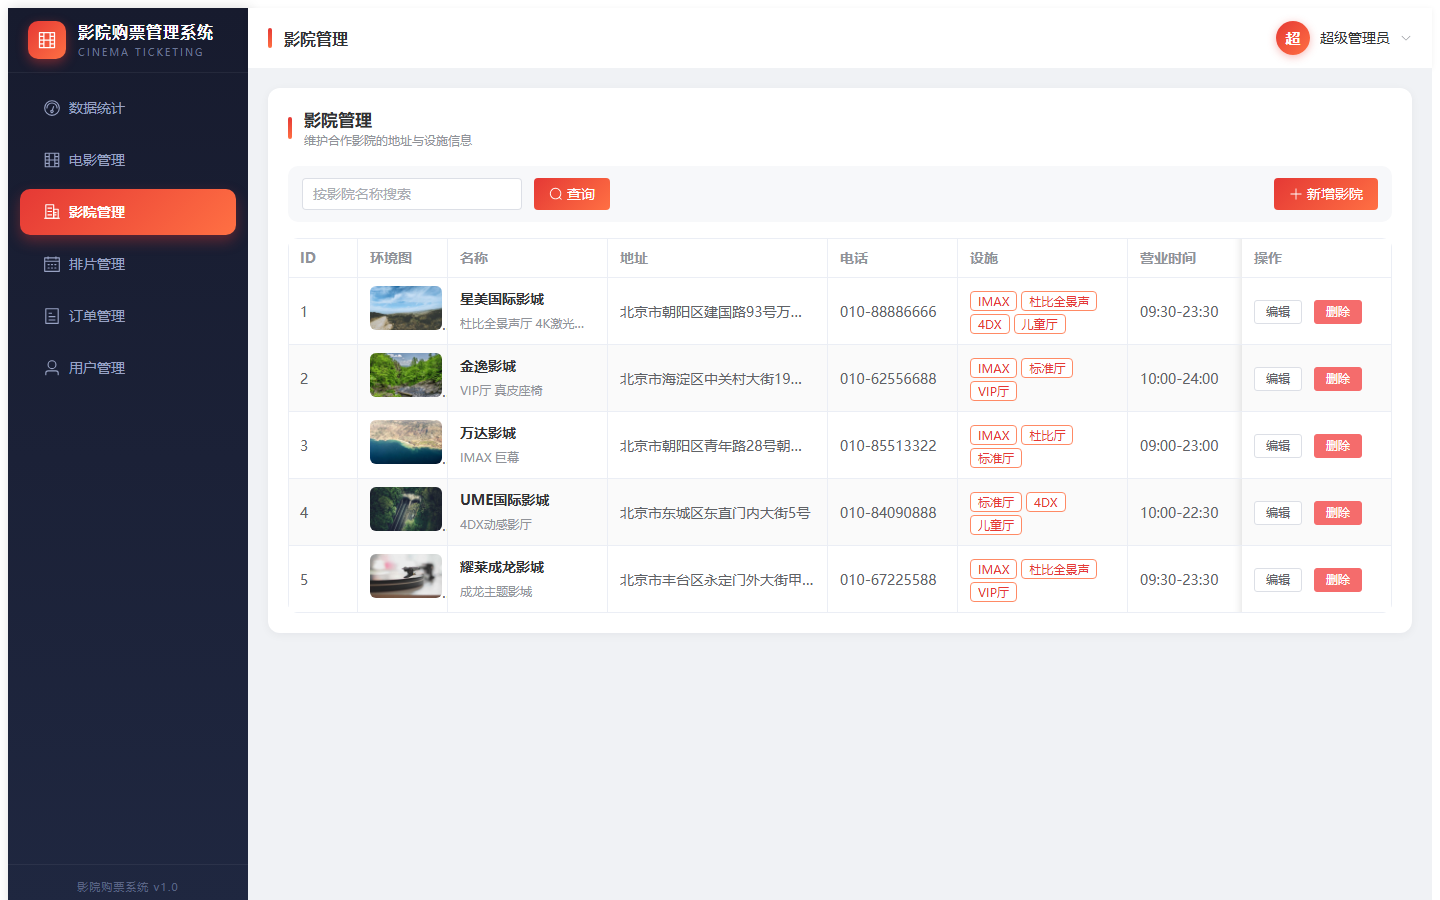
Task: Delete the 金逸影城 row
Action: [x=1338, y=379]
